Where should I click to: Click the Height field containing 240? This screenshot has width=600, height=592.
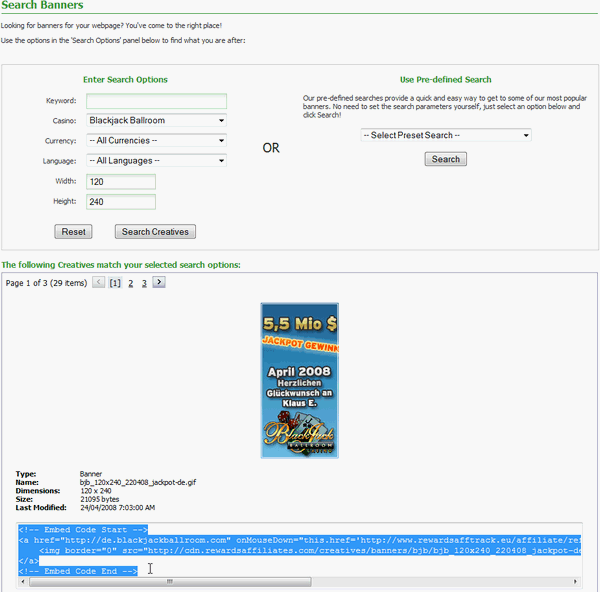coord(121,202)
